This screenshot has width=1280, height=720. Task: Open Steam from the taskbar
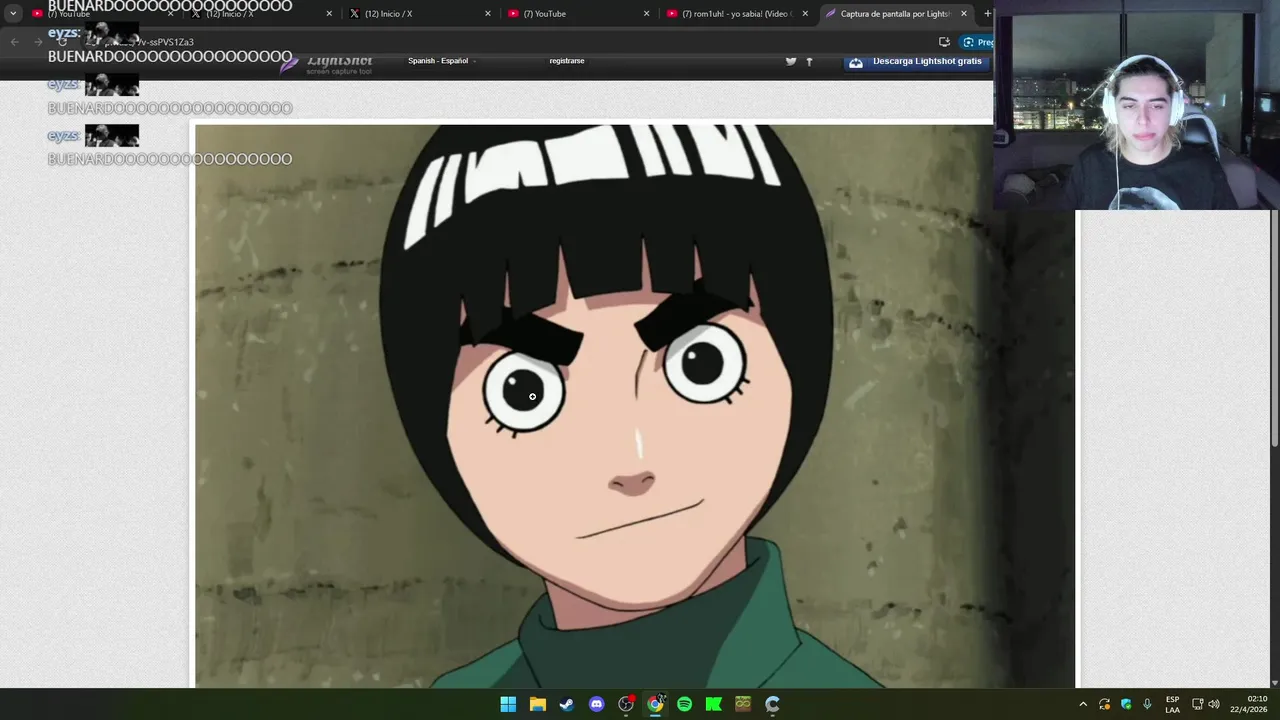[x=566, y=704]
